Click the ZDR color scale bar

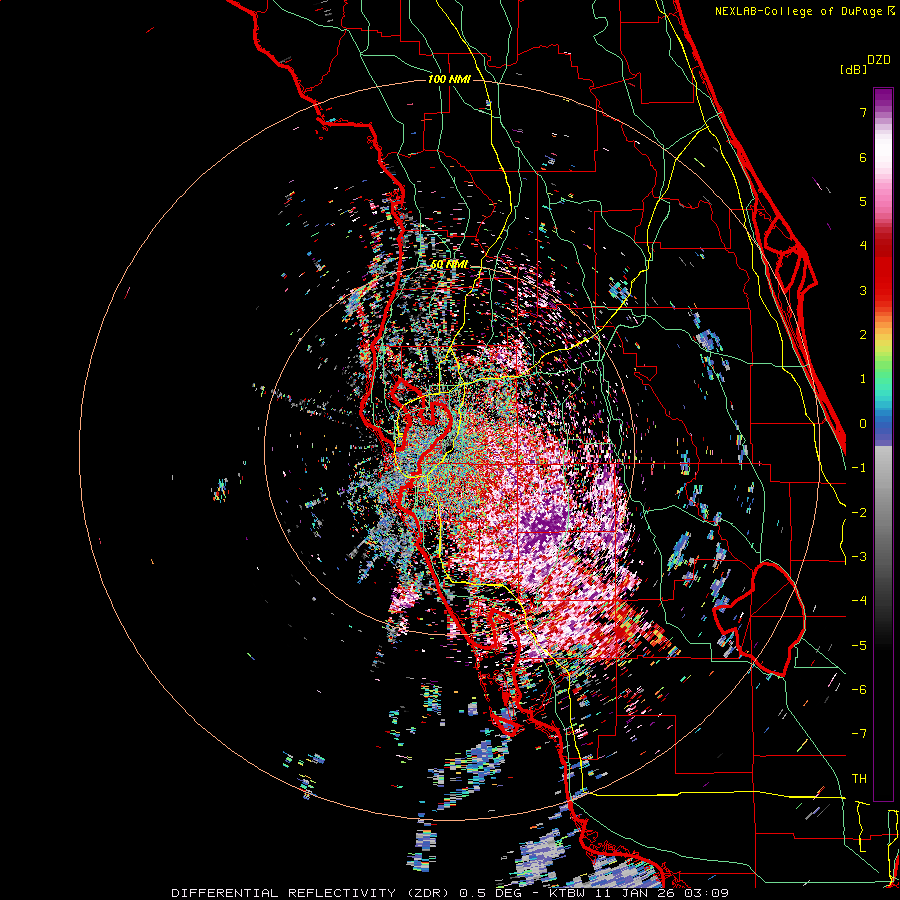[x=883, y=444]
